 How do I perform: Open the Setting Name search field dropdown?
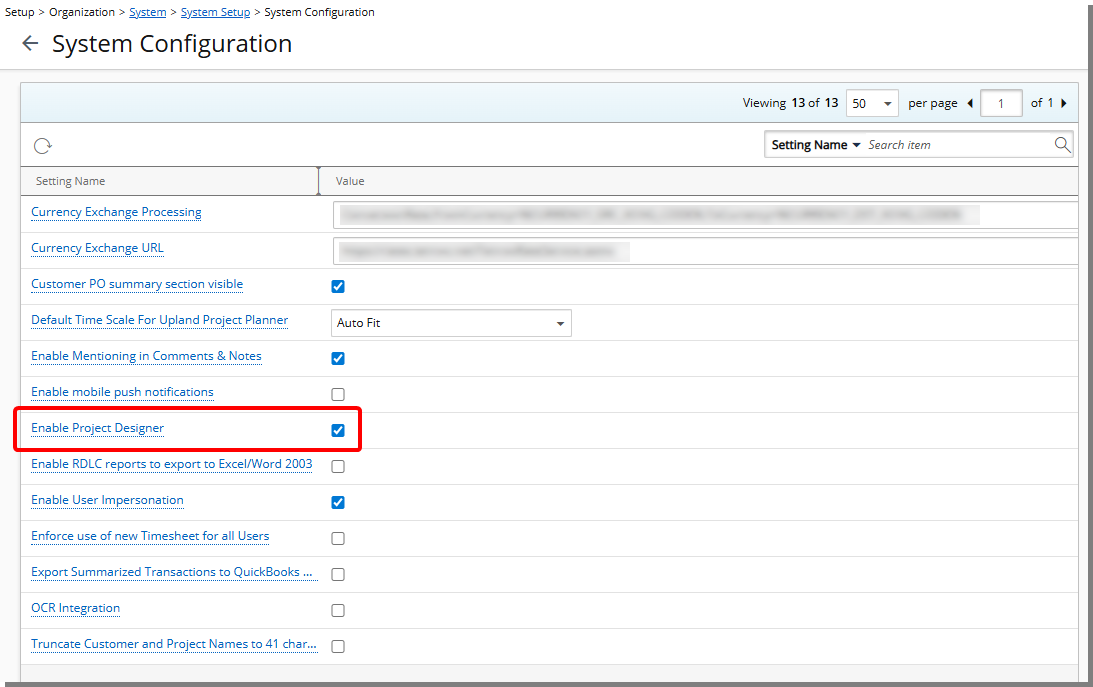coord(814,144)
